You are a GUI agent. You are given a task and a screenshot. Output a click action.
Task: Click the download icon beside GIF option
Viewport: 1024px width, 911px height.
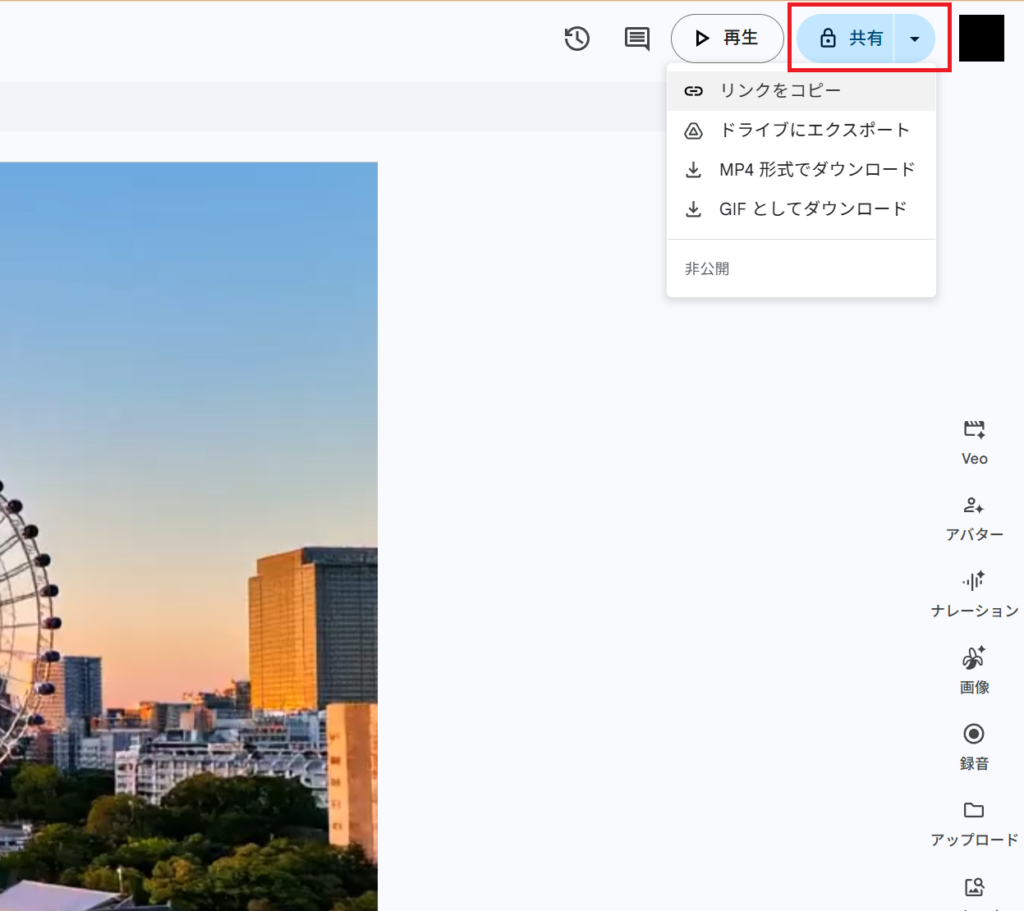pos(693,209)
